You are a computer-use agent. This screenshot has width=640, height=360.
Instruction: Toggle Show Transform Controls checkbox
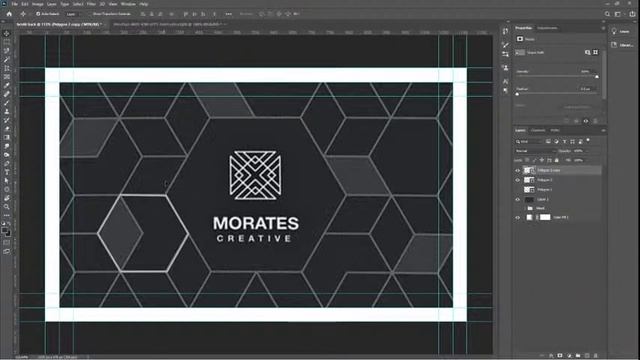coord(91,14)
